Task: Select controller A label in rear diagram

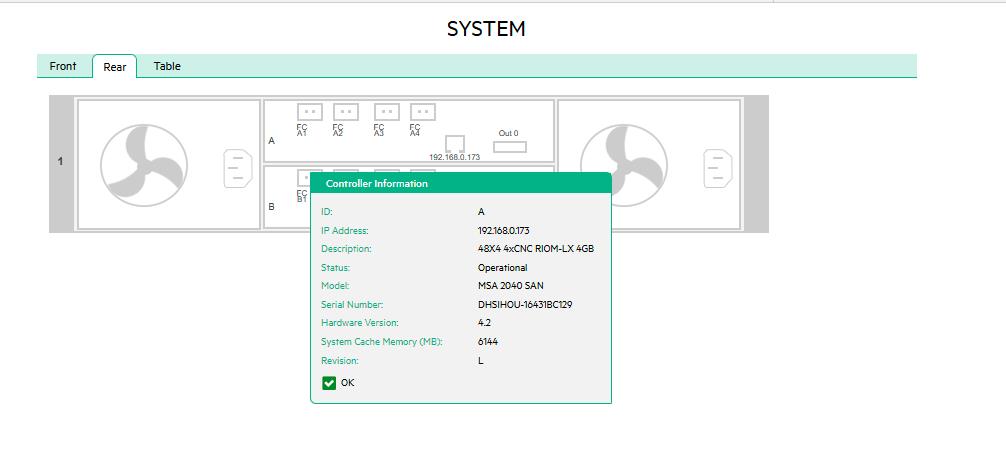Action: point(271,141)
